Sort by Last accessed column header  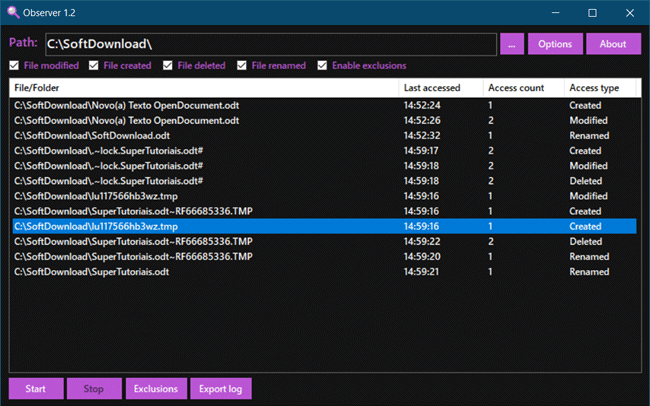[x=440, y=88]
